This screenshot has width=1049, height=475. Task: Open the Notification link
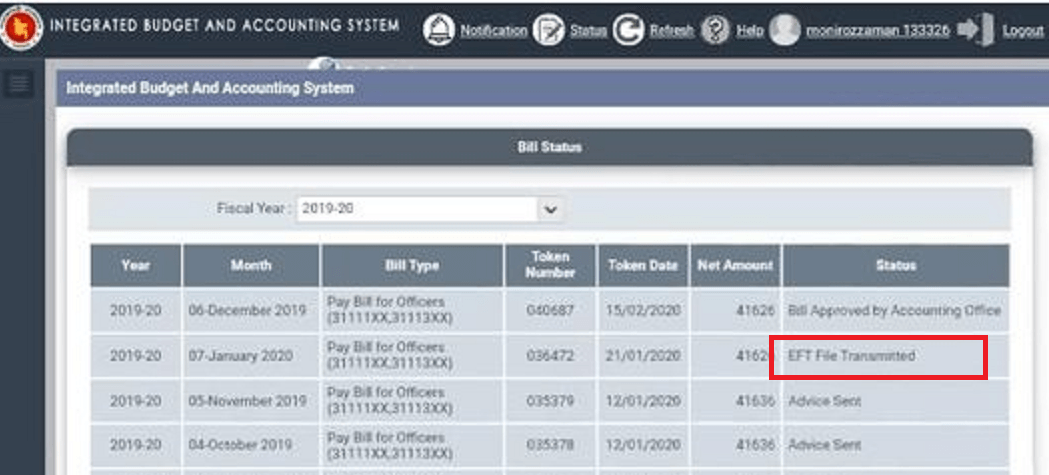tap(493, 31)
